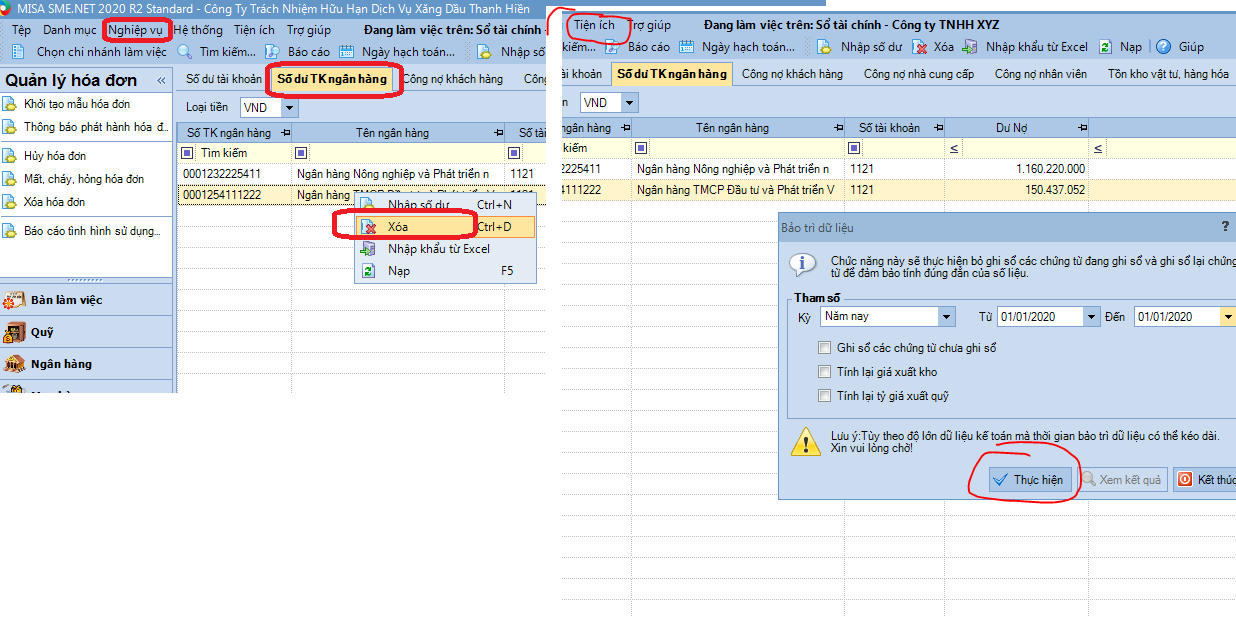Enable Tính lại giá xuất kho checkbox
This screenshot has height=617, width=1236.
[x=825, y=372]
